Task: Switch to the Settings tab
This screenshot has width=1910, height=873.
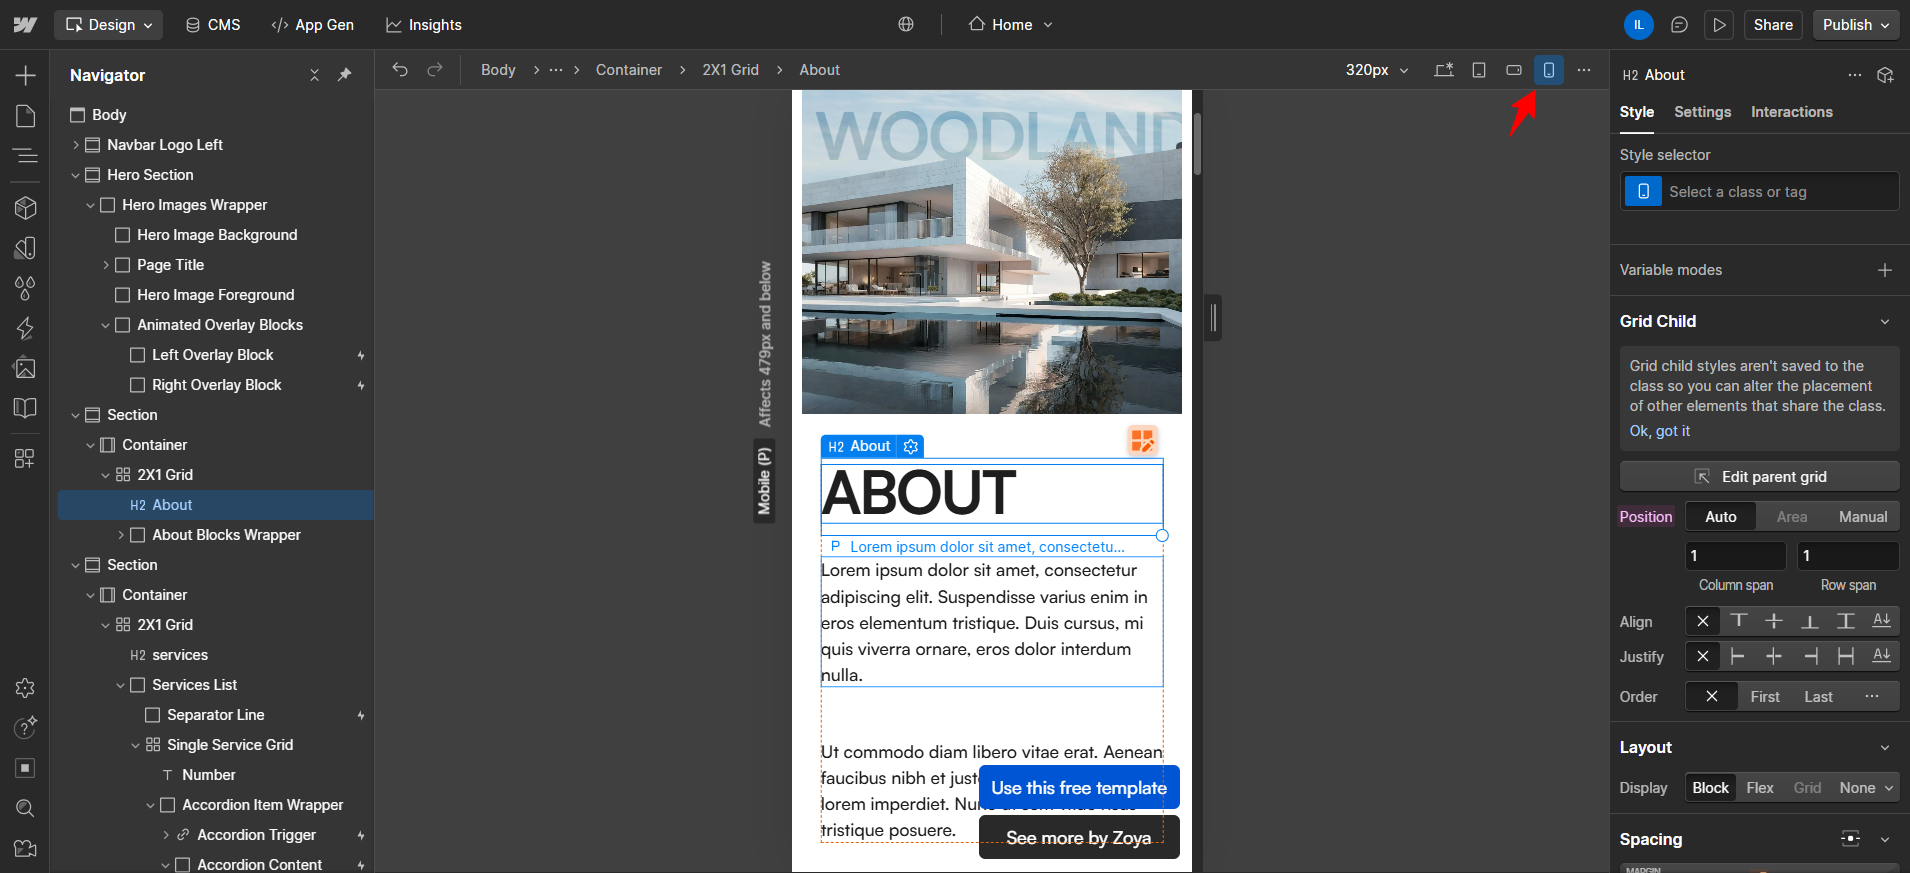Action: [x=1702, y=112]
